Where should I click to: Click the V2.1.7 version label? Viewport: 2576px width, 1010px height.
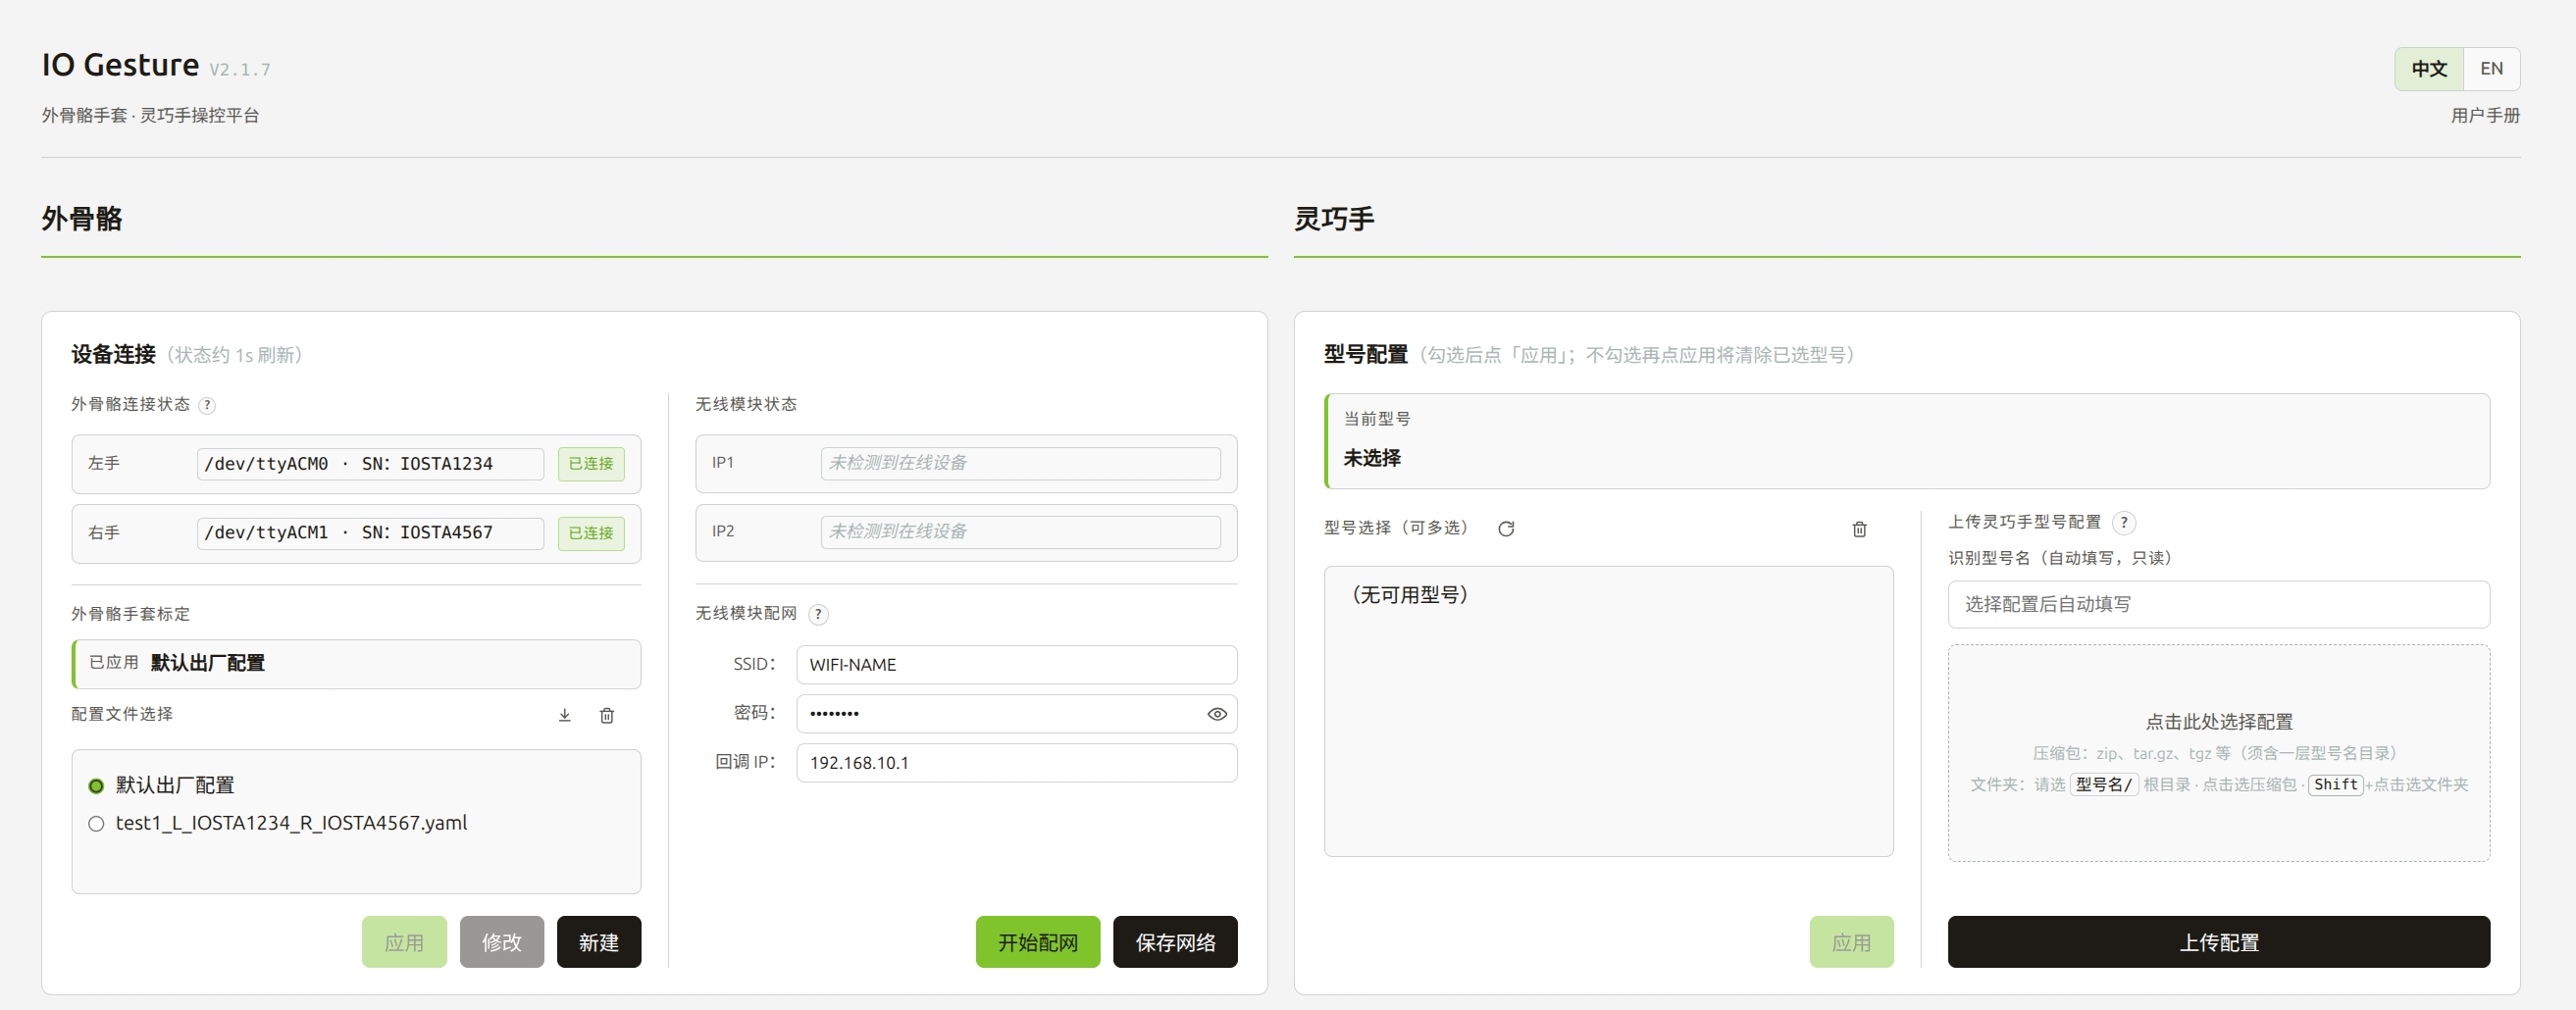point(240,69)
